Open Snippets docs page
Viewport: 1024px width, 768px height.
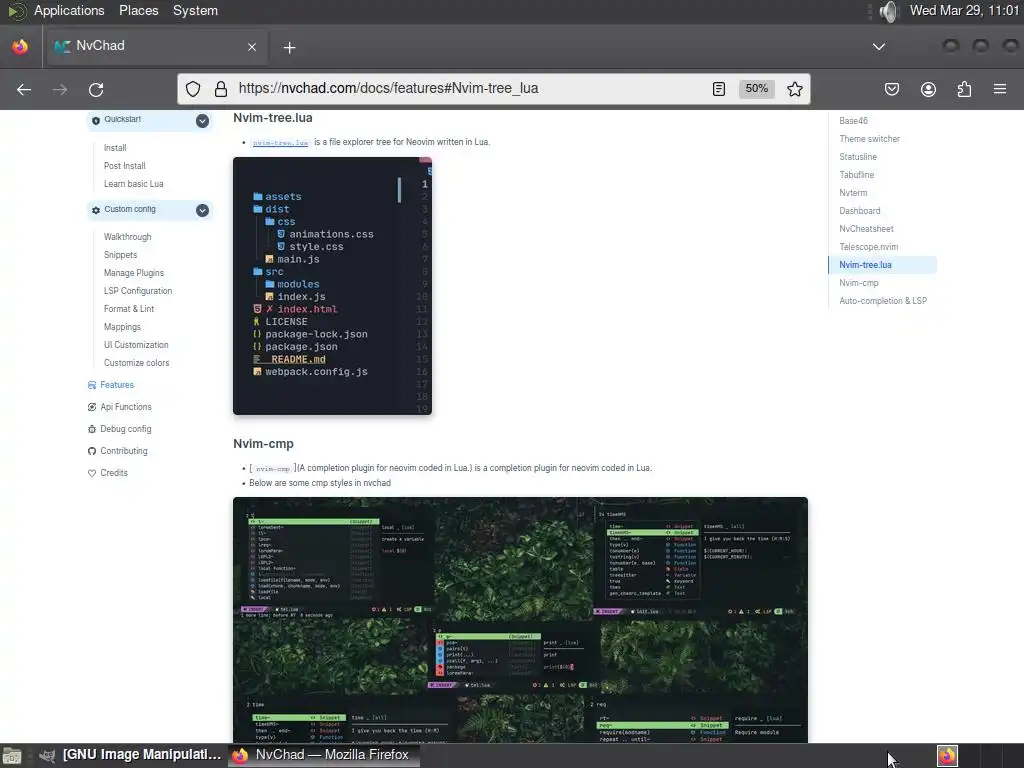[x=120, y=255]
